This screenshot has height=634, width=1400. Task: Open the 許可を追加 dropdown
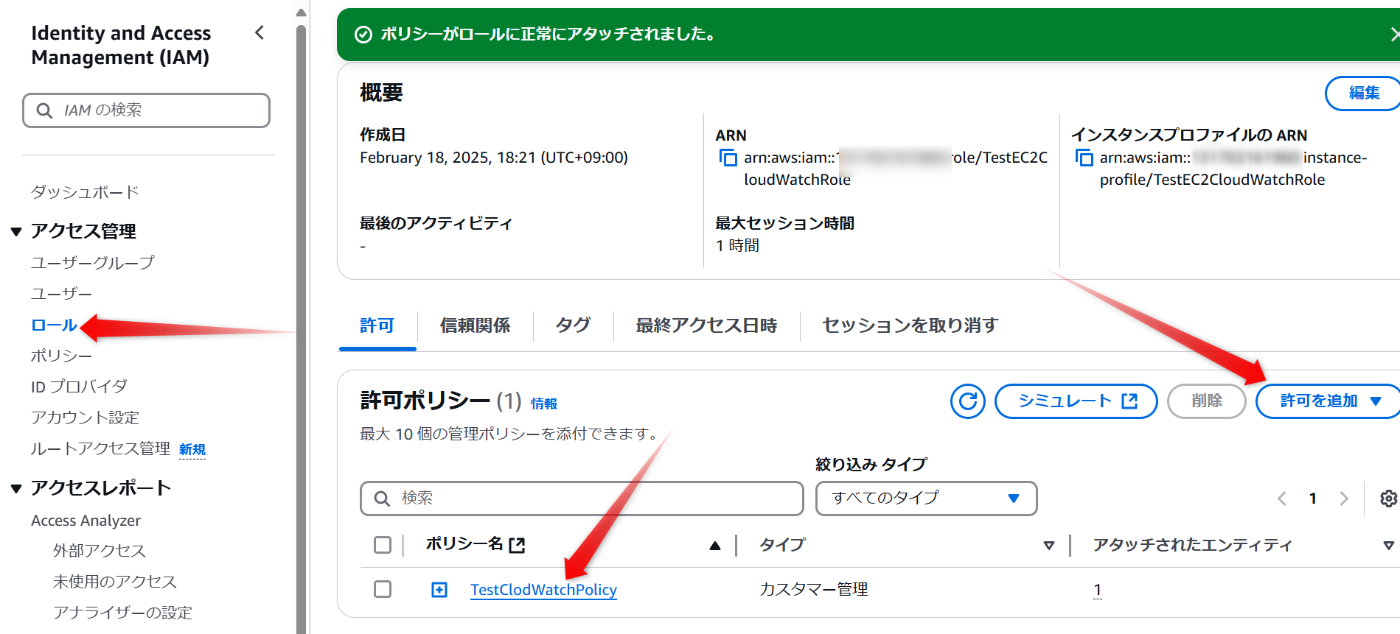tap(1329, 401)
